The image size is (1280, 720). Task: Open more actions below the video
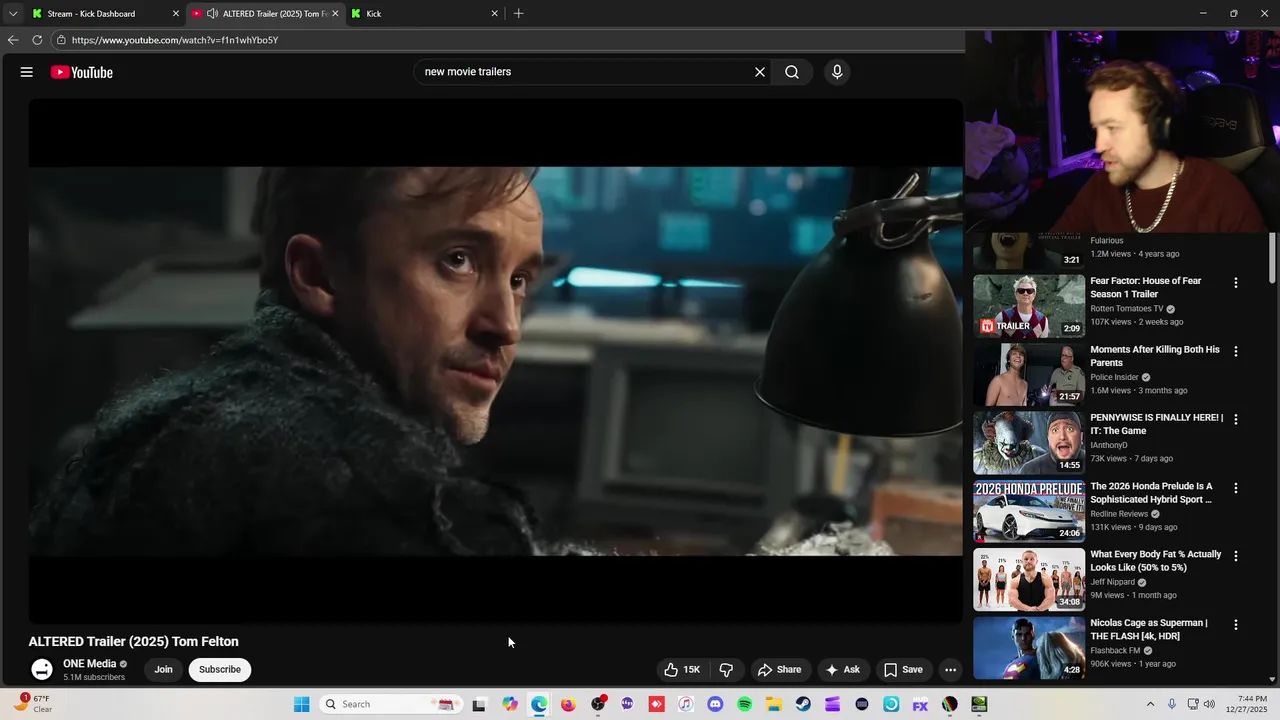(x=951, y=670)
